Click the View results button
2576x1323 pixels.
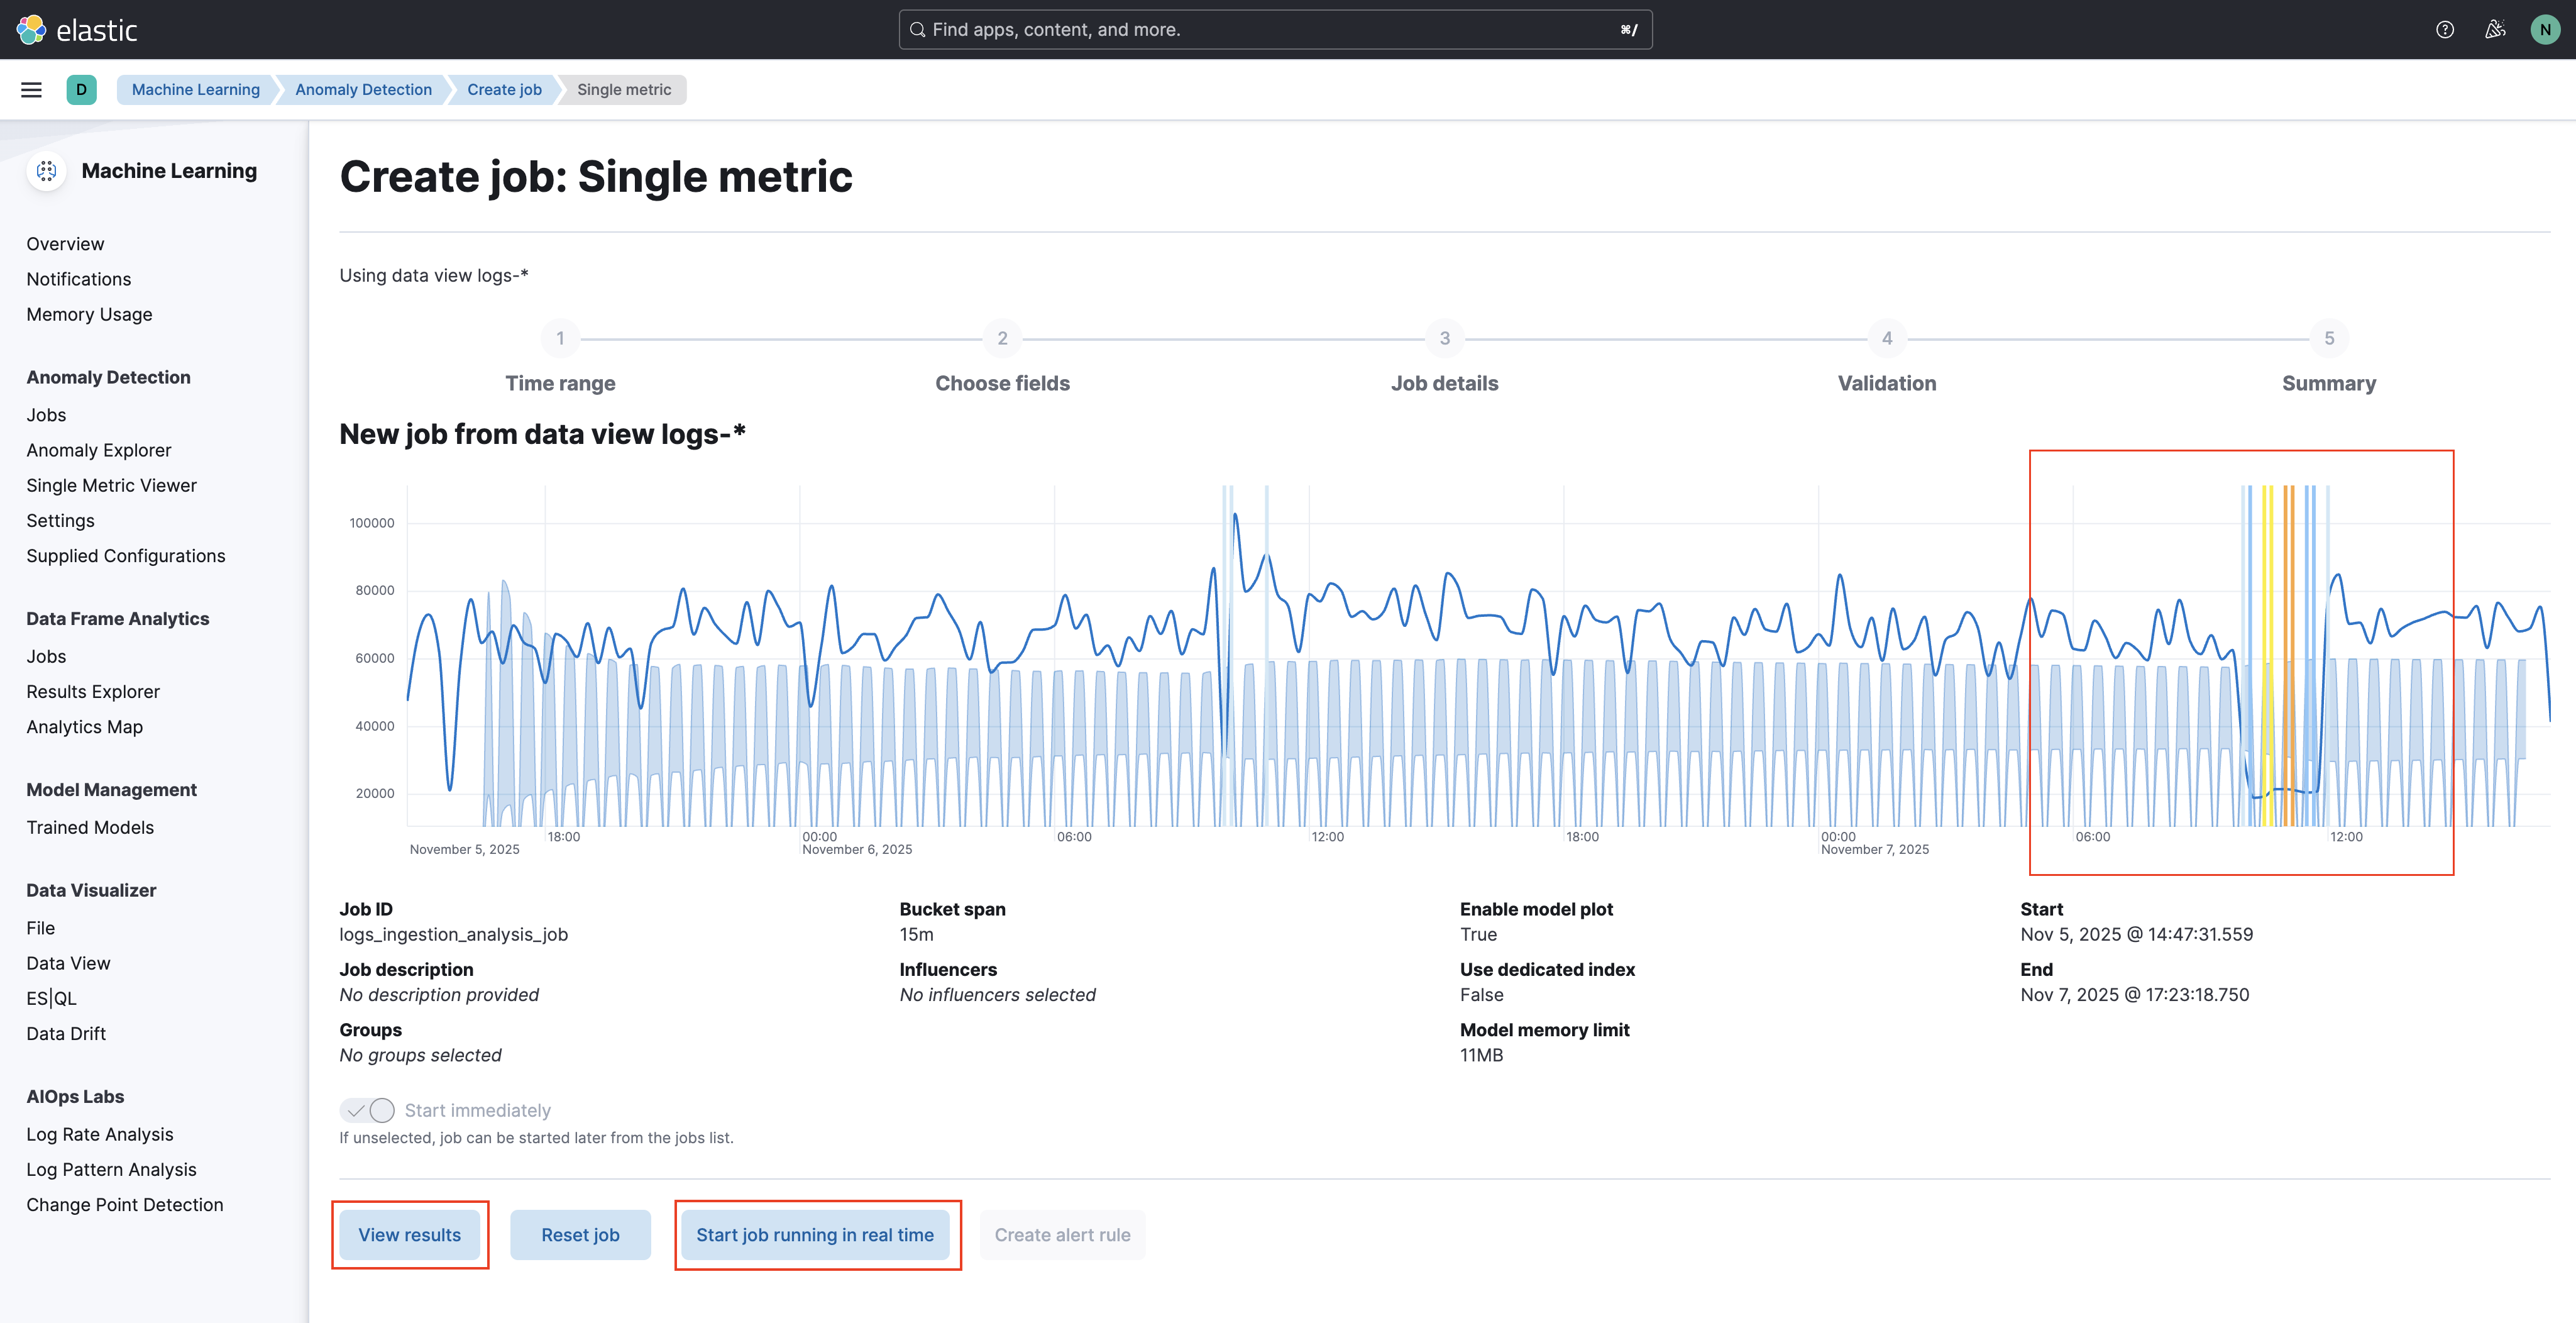point(410,1234)
